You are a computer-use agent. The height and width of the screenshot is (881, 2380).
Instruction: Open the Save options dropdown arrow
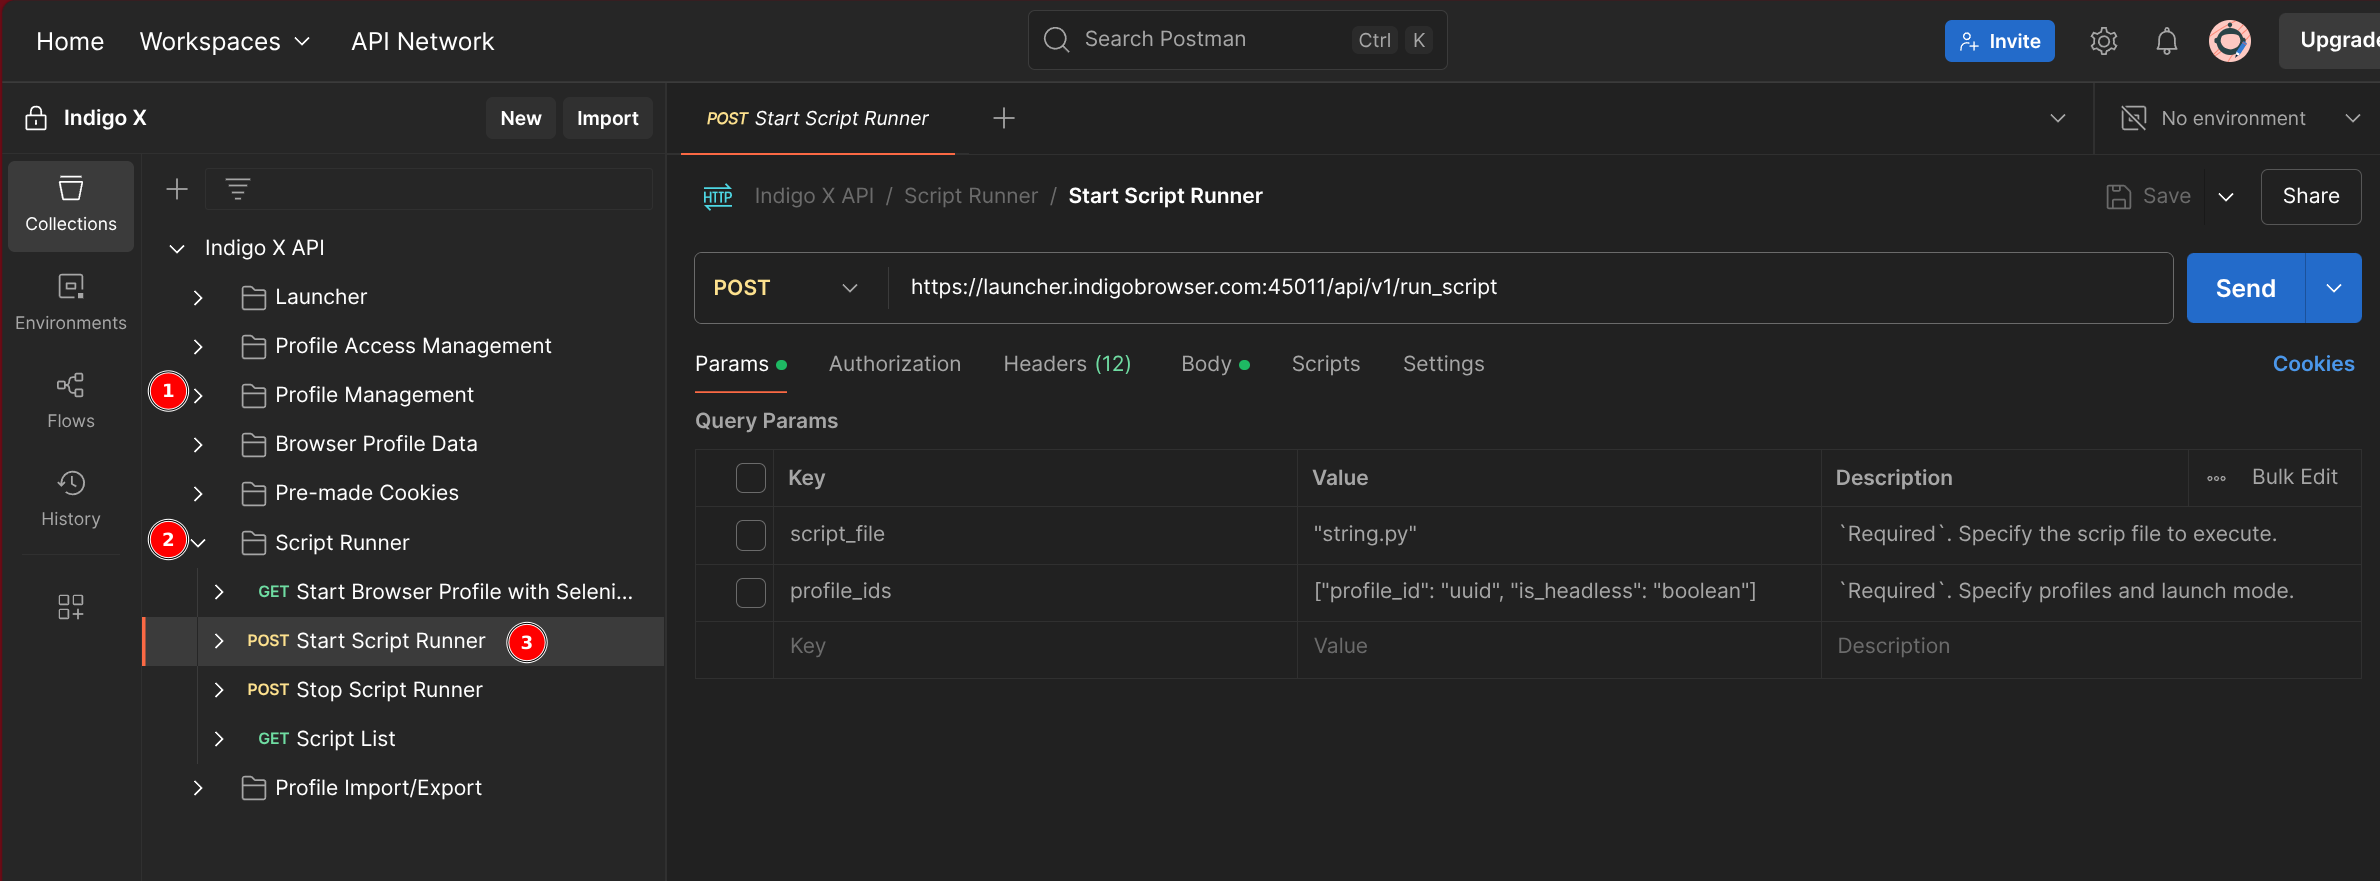click(2226, 197)
